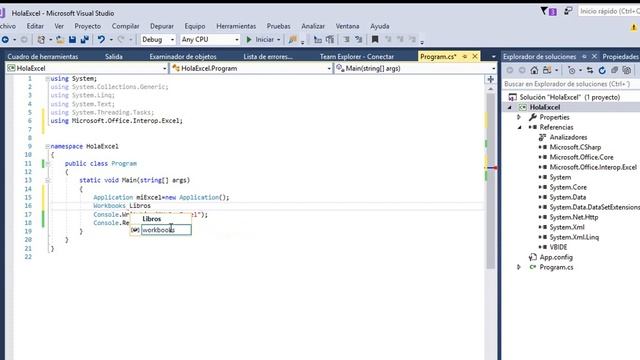Click the open file folder icon
The height and width of the screenshot is (360, 640).
(x=60, y=40)
